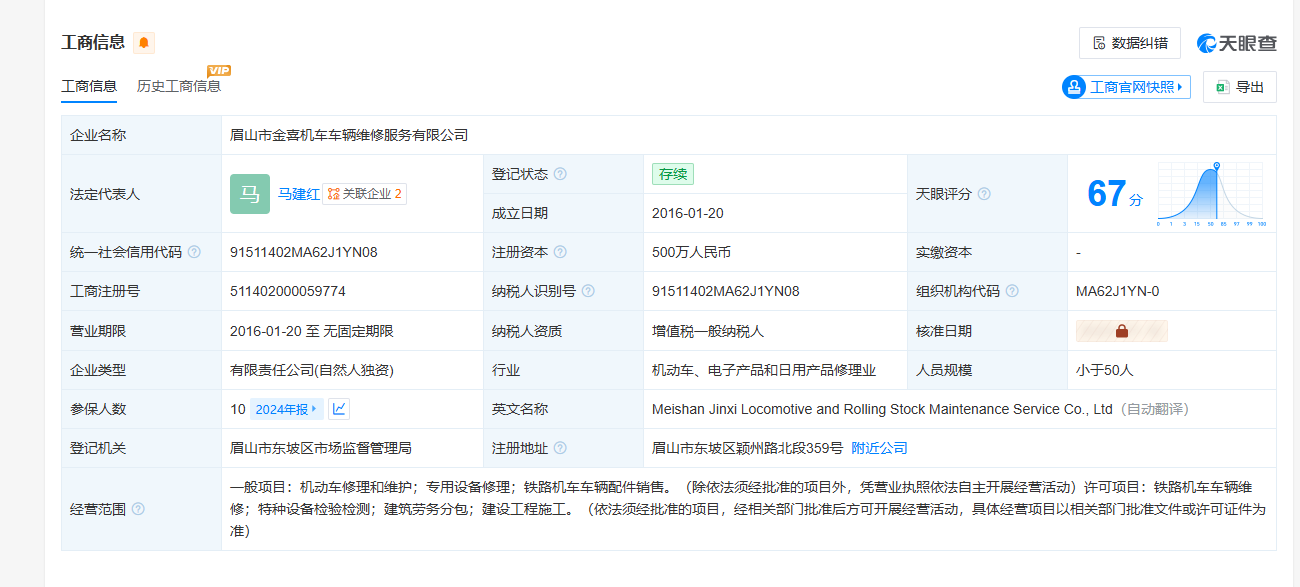Click help icon beside 注册地址

[560, 448]
